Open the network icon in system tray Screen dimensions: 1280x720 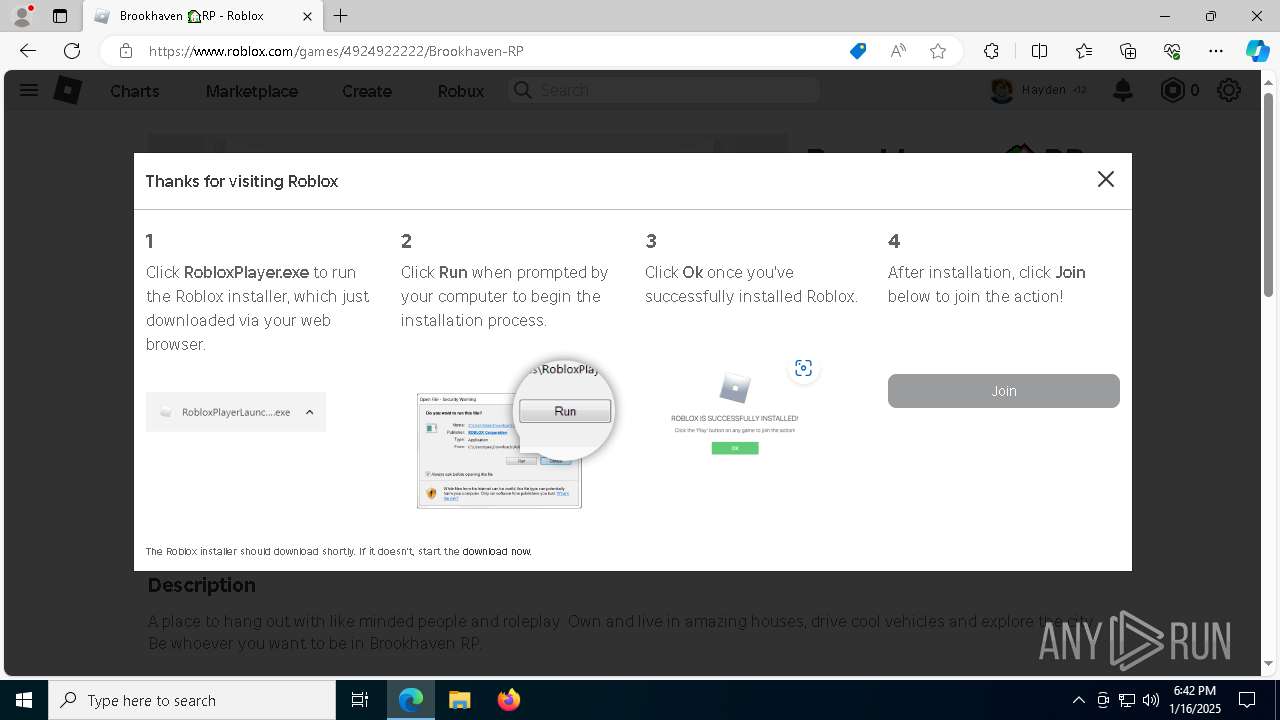[x=1127, y=700]
